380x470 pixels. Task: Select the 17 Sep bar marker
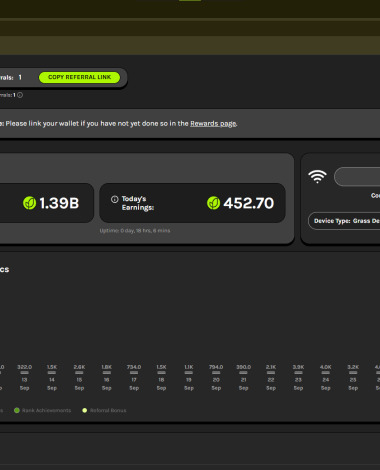(x=134, y=373)
